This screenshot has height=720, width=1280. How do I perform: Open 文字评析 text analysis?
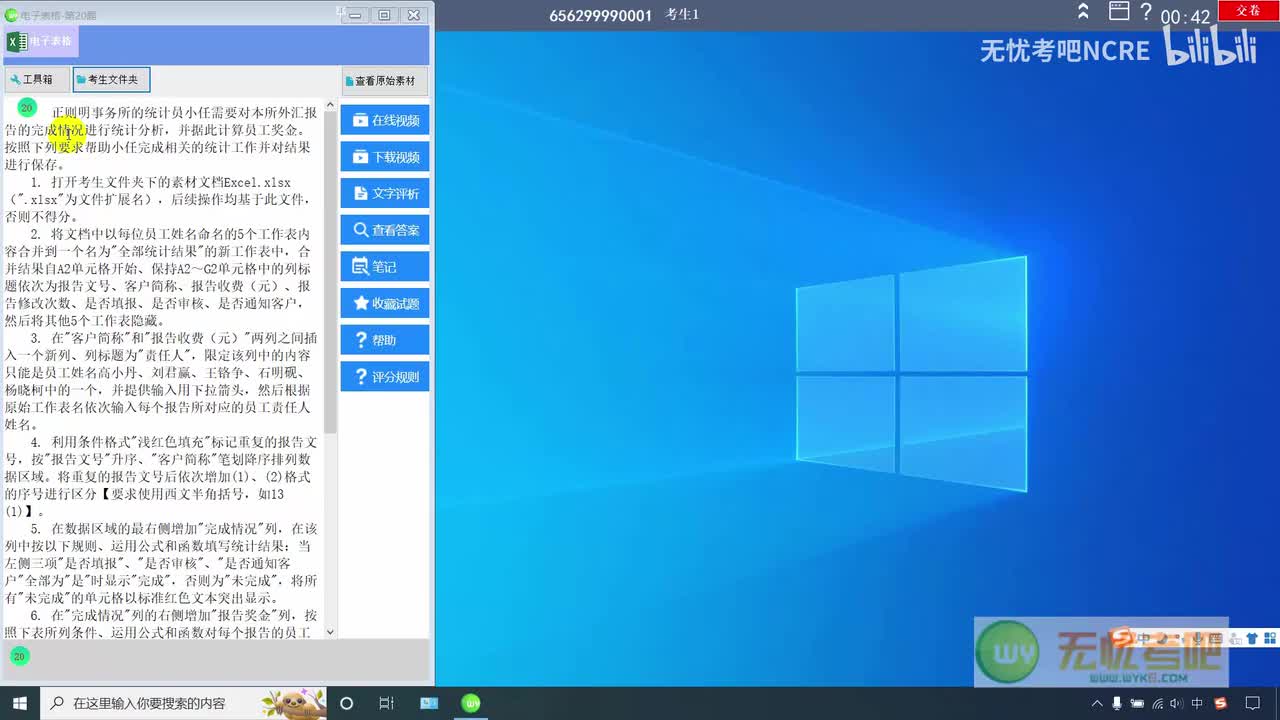click(385, 193)
